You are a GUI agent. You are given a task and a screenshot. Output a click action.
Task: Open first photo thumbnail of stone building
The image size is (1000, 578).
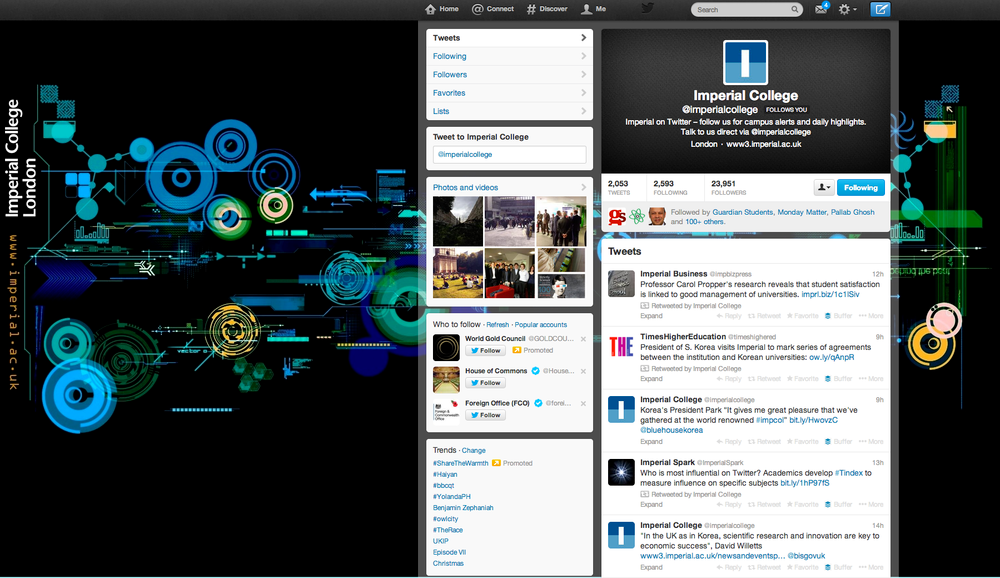(458, 221)
